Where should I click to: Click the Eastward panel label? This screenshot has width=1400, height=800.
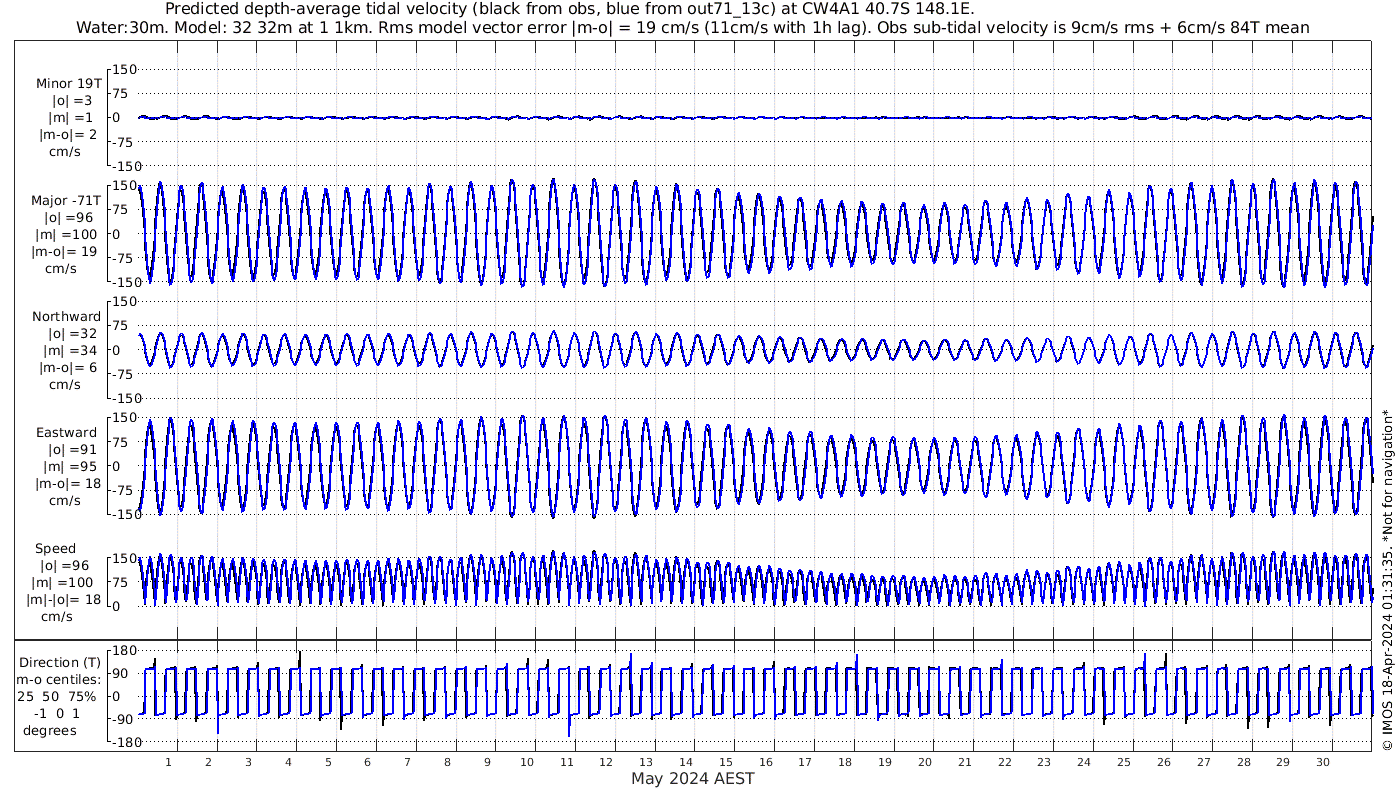[66, 433]
